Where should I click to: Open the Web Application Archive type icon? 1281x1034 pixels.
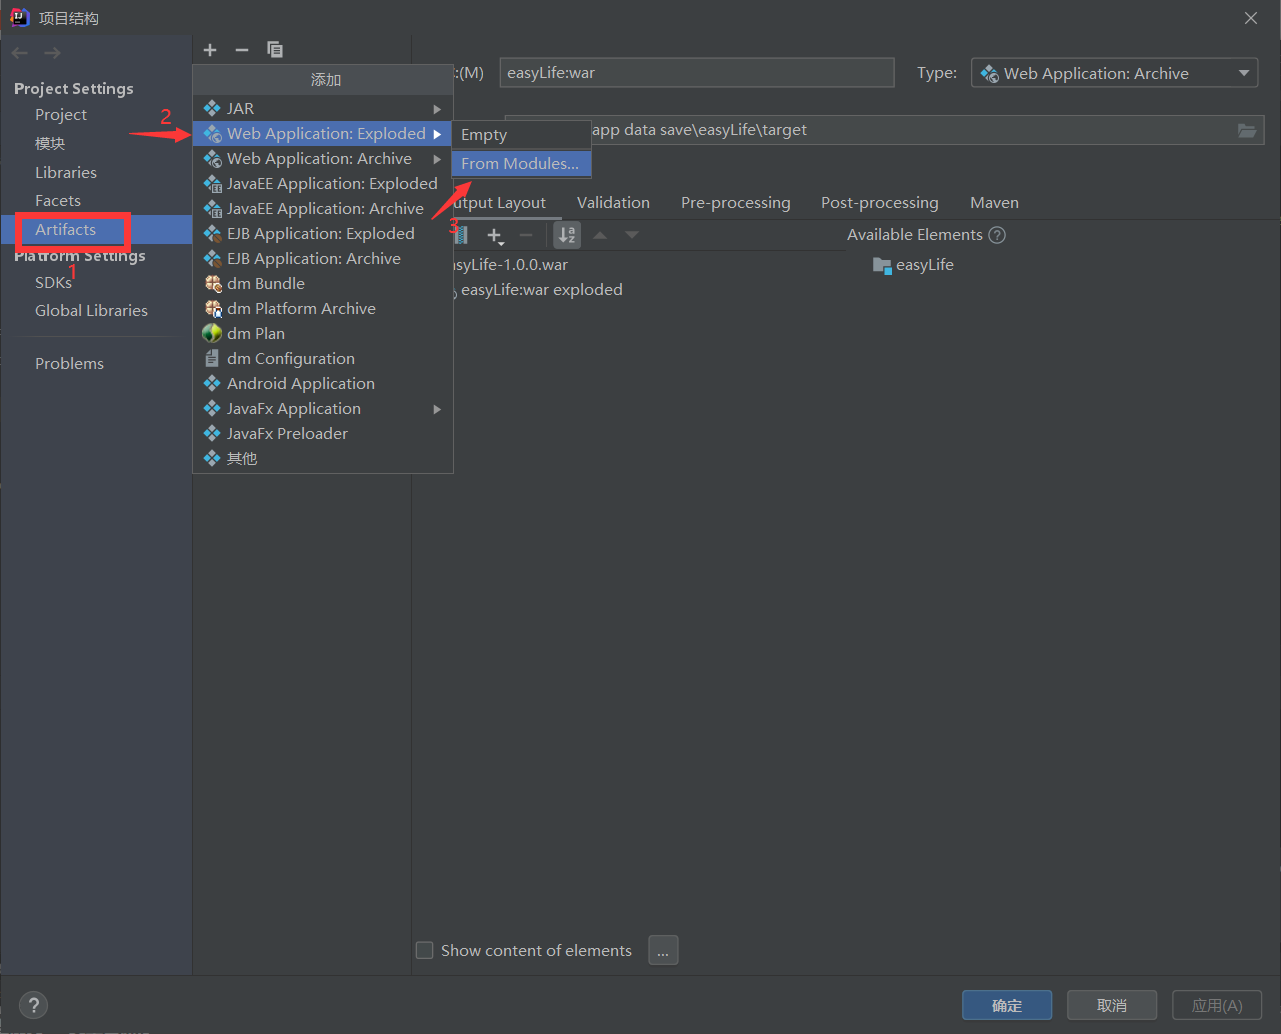211,158
